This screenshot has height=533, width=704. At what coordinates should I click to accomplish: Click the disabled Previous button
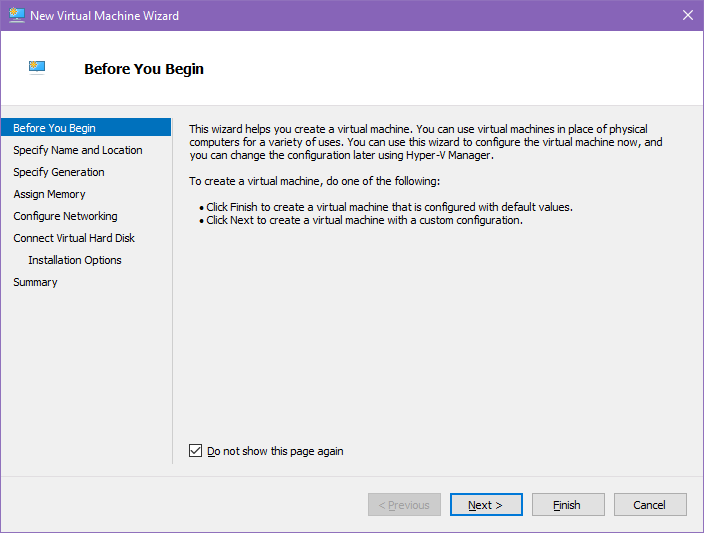404,505
